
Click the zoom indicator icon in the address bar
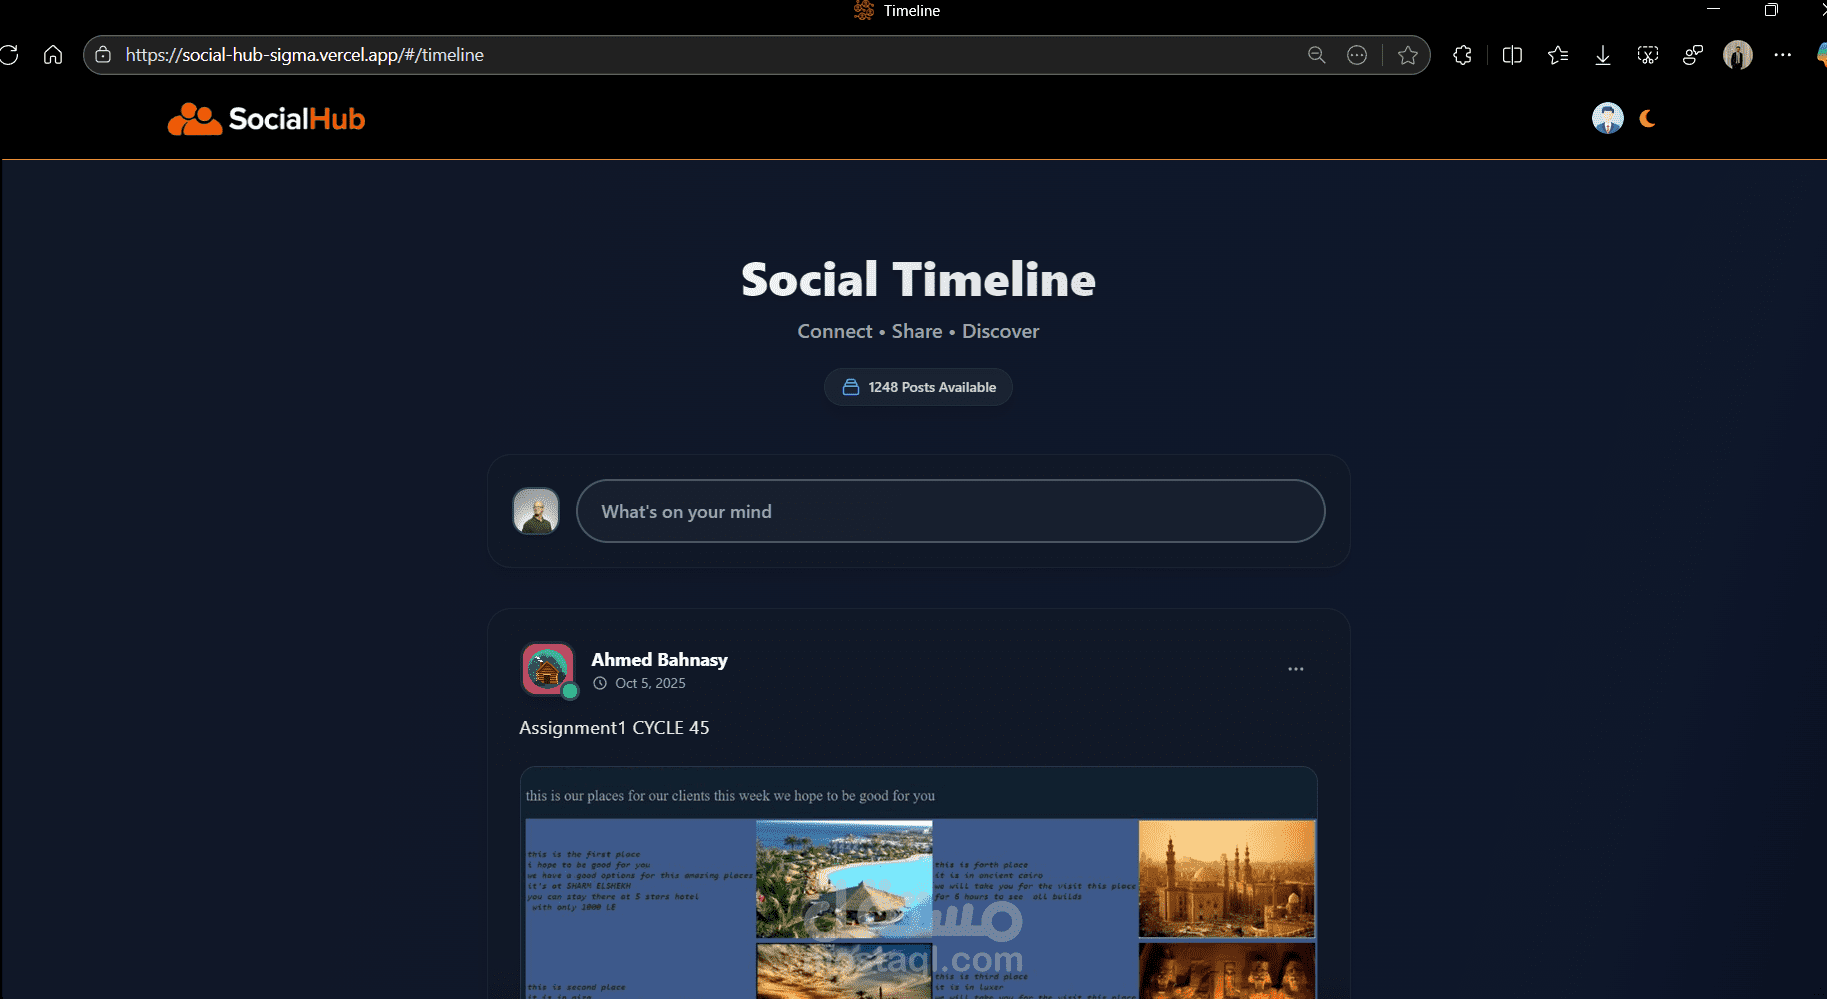(1316, 55)
